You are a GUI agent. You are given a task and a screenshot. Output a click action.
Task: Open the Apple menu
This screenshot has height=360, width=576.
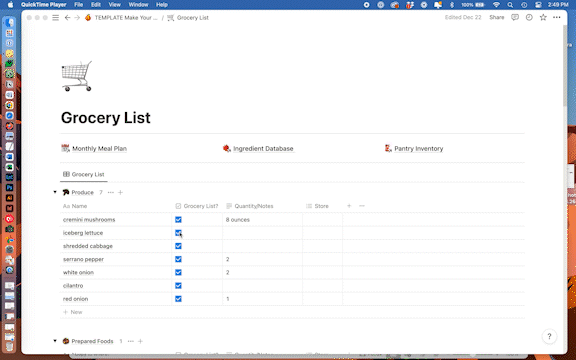[10, 5]
